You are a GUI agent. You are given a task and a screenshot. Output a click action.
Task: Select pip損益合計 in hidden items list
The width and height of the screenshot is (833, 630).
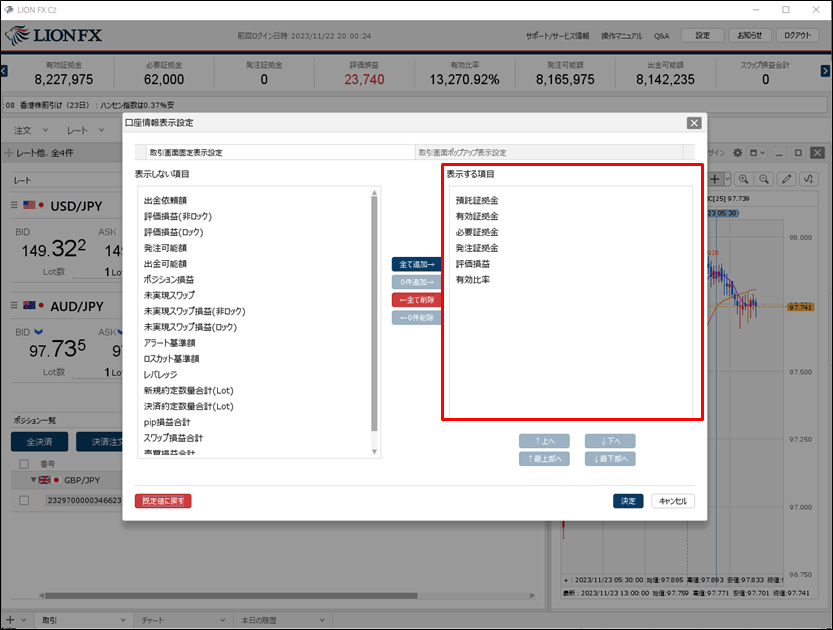click(x=167, y=422)
